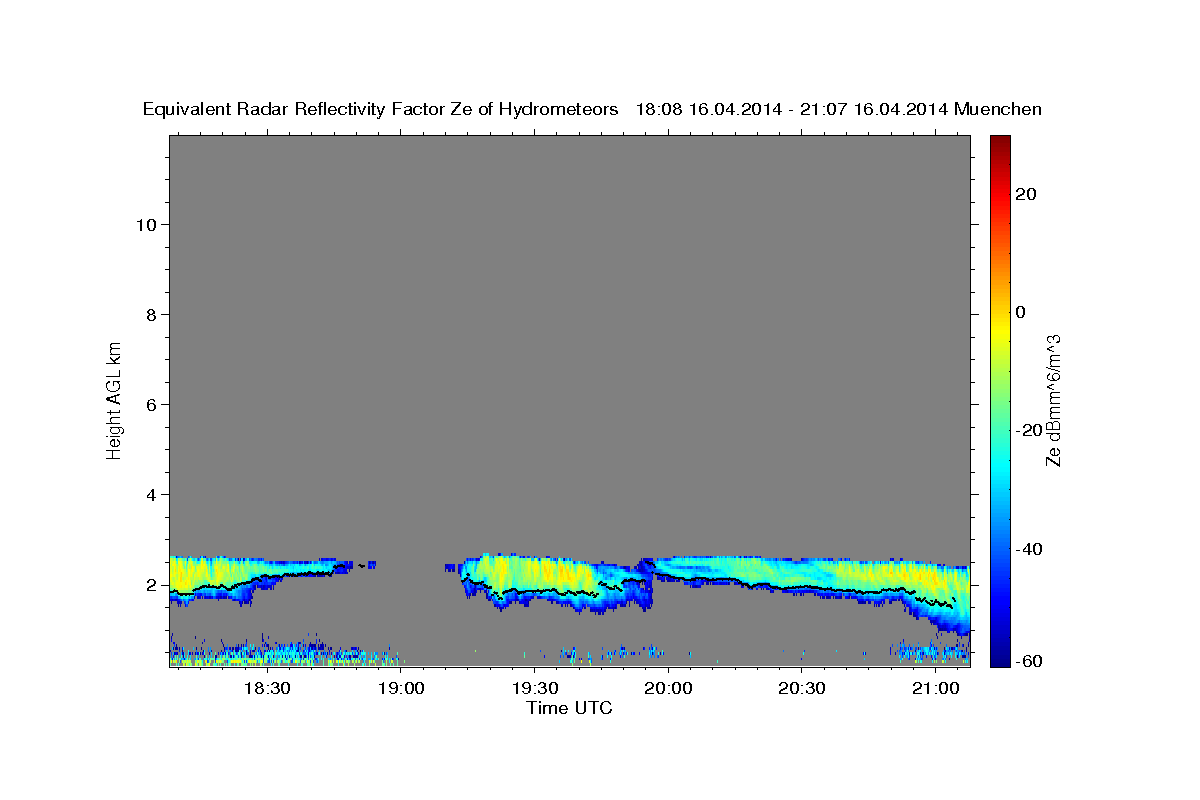Click the '19:00' time tick label

coord(401,688)
